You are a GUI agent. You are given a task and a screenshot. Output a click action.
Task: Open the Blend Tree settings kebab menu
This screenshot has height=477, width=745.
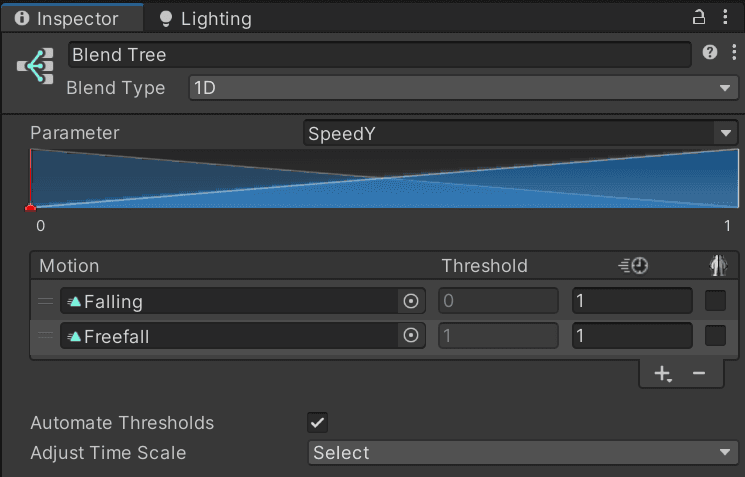click(733, 53)
